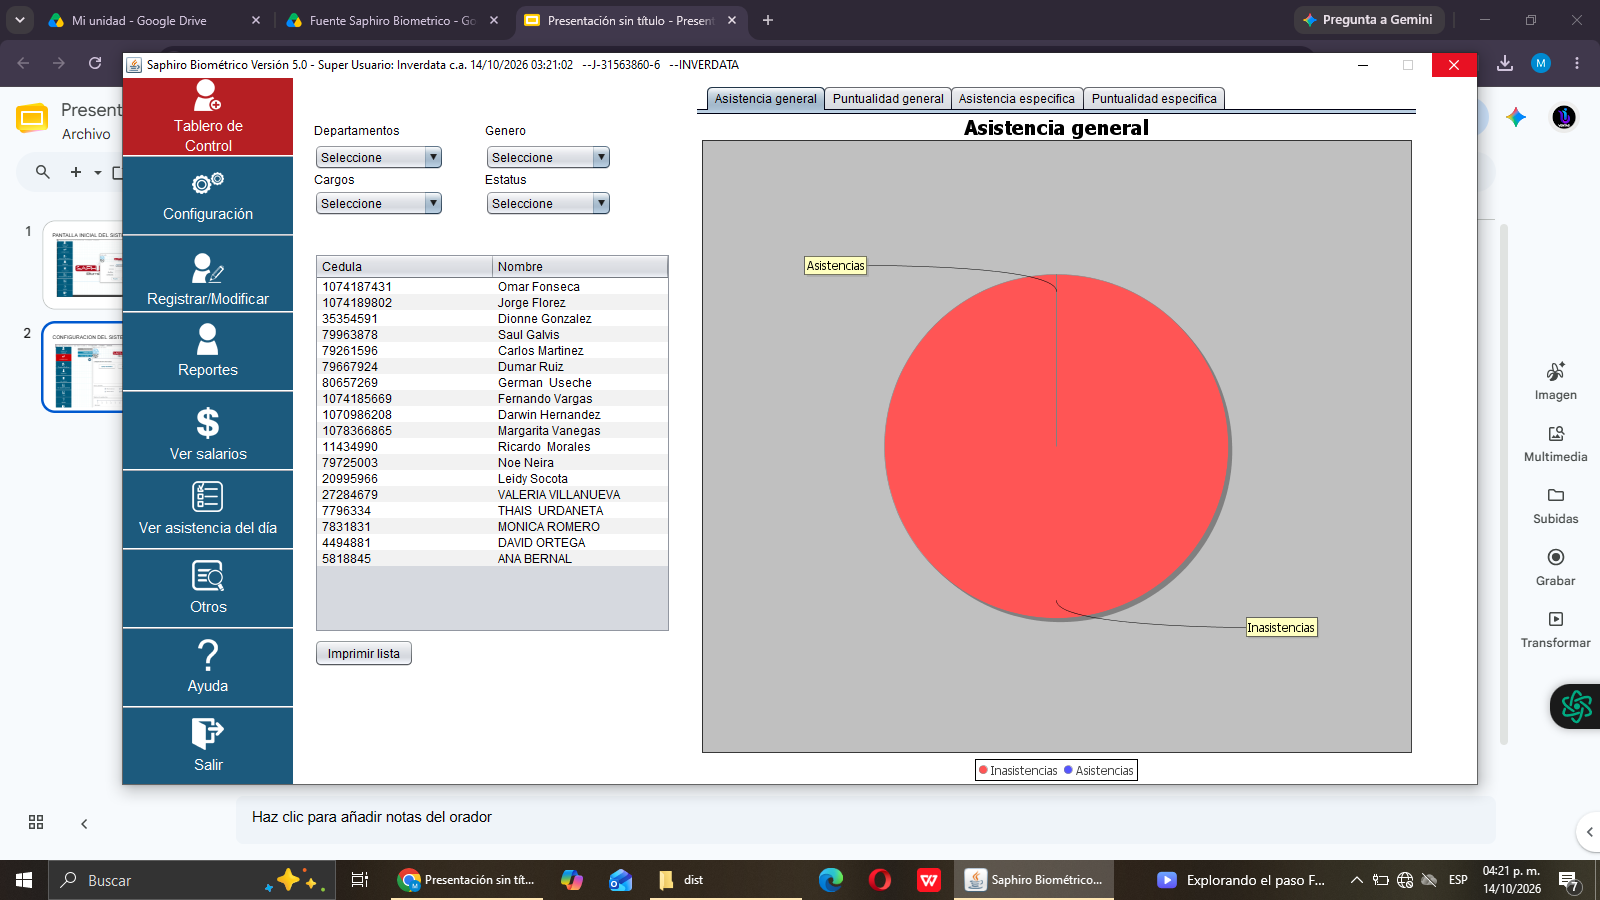This screenshot has width=1600, height=900.
Task: Open Chrome downloads icon
Action: tap(1505, 63)
